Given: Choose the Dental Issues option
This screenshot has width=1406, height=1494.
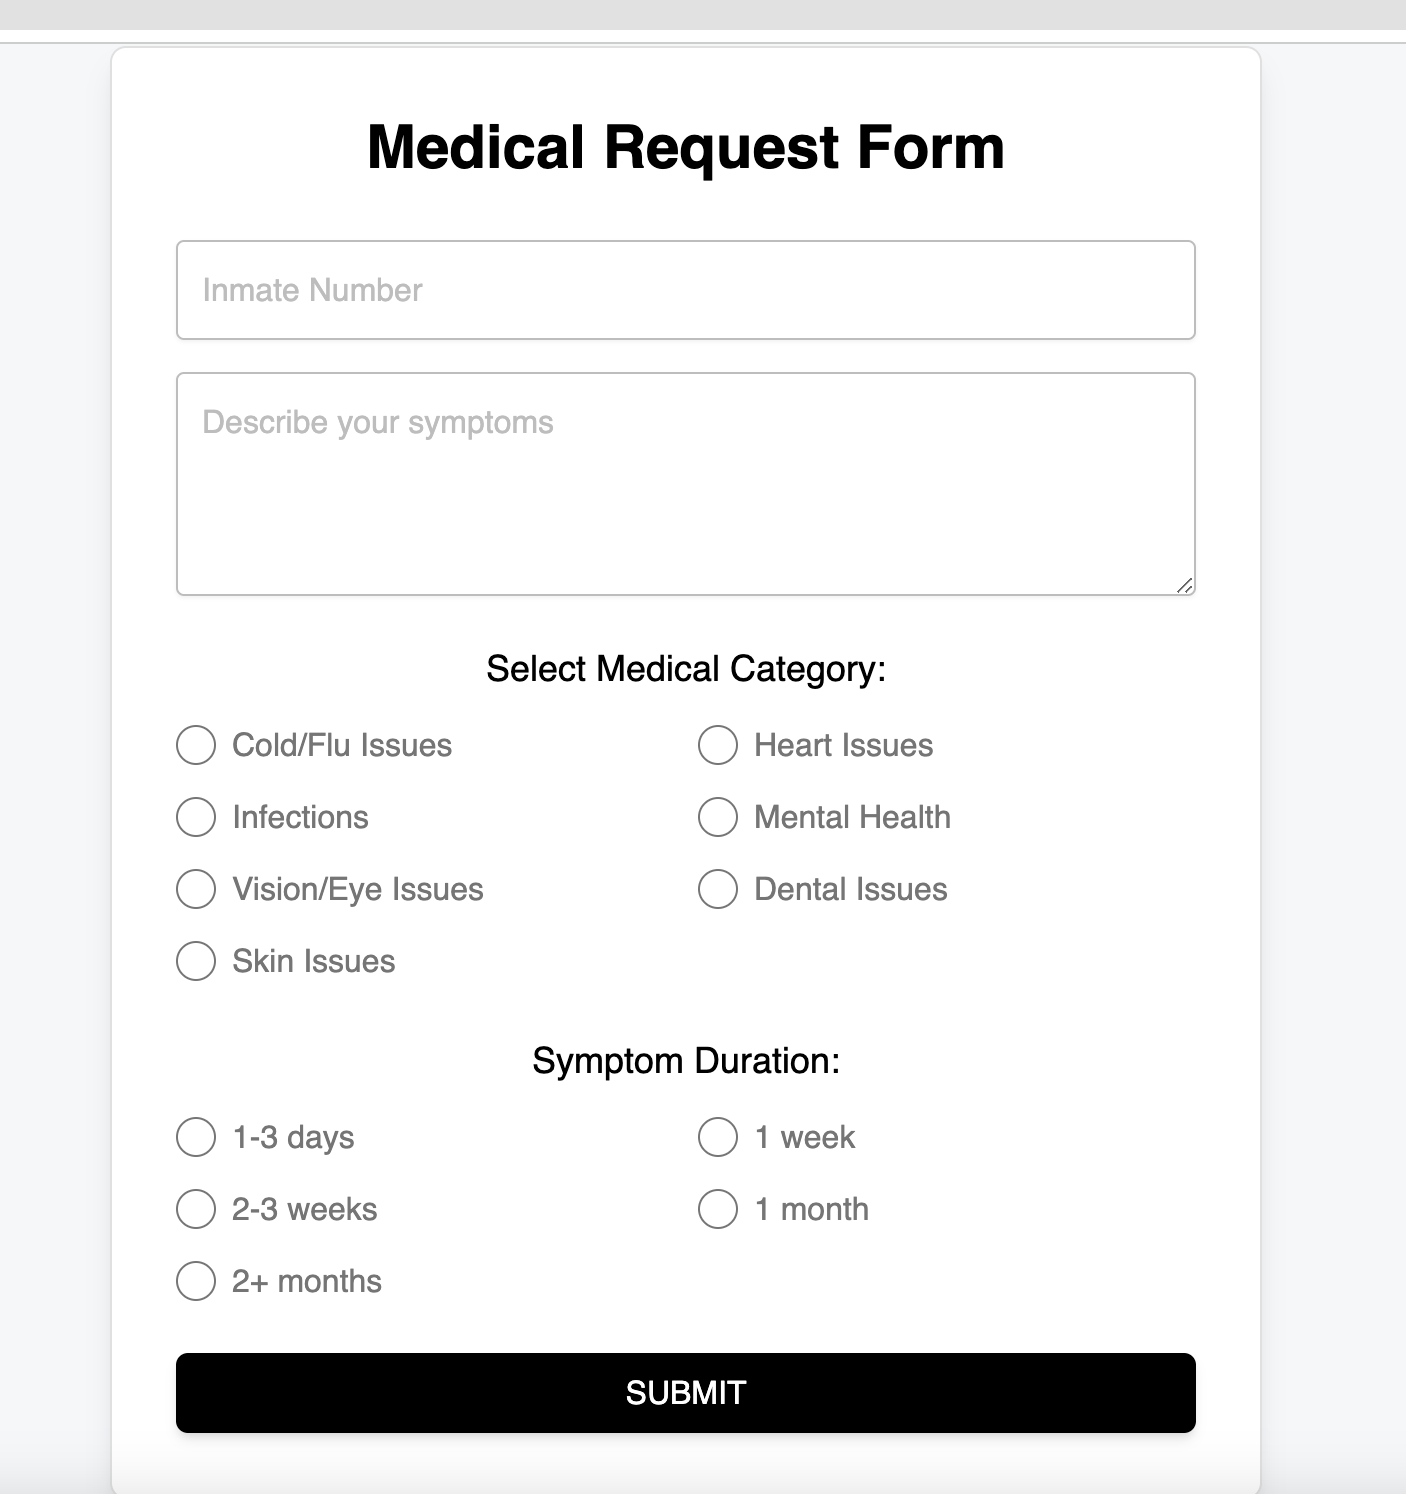Looking at the screenshot, I should pyautogui.click(x=718, y=889).
